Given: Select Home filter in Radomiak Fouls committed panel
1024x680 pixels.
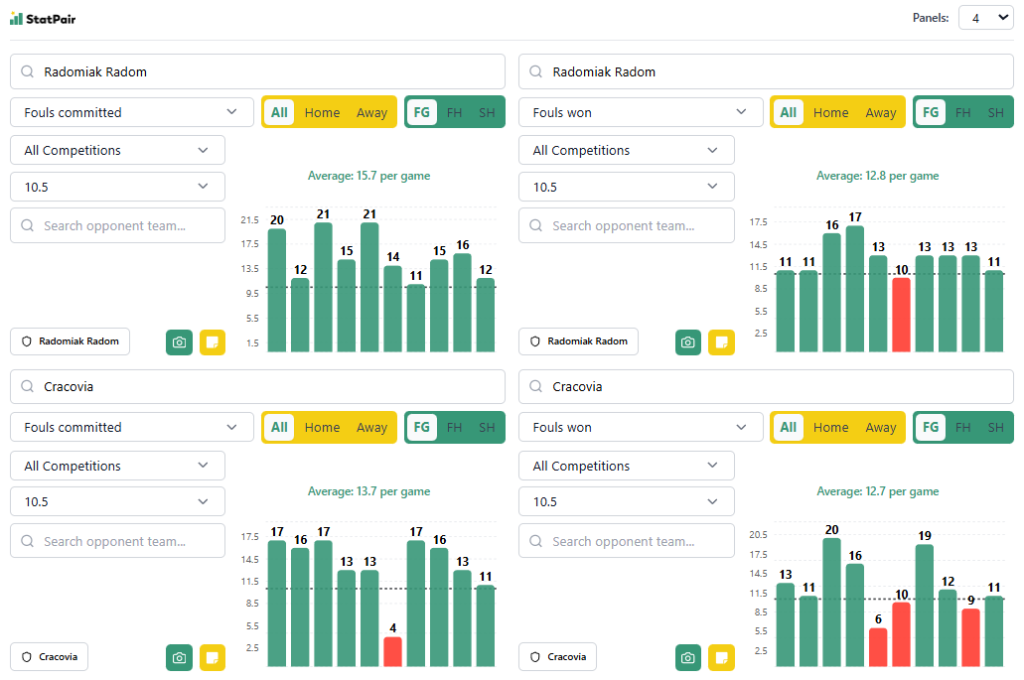Looking at the screenshot, I should (322, 113).
